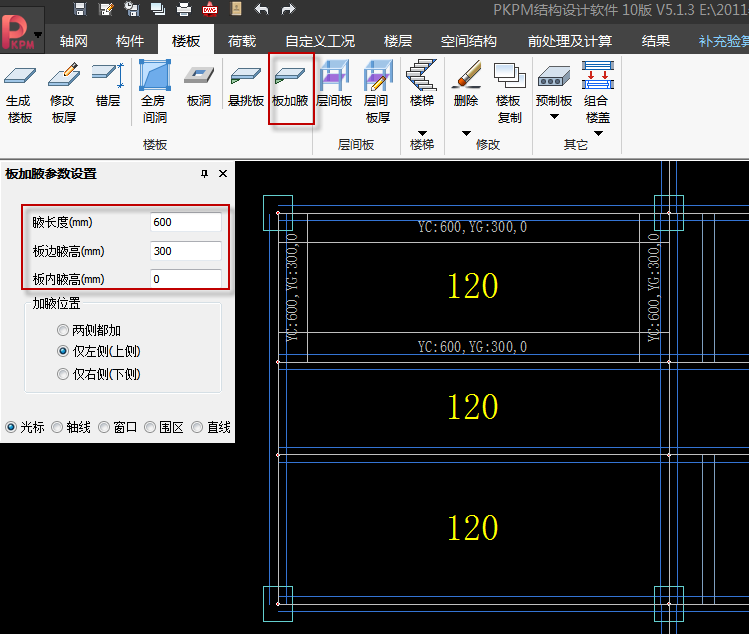Select the 层间板 tool
This screenshot has width=749, height=634.
(334, 85)
